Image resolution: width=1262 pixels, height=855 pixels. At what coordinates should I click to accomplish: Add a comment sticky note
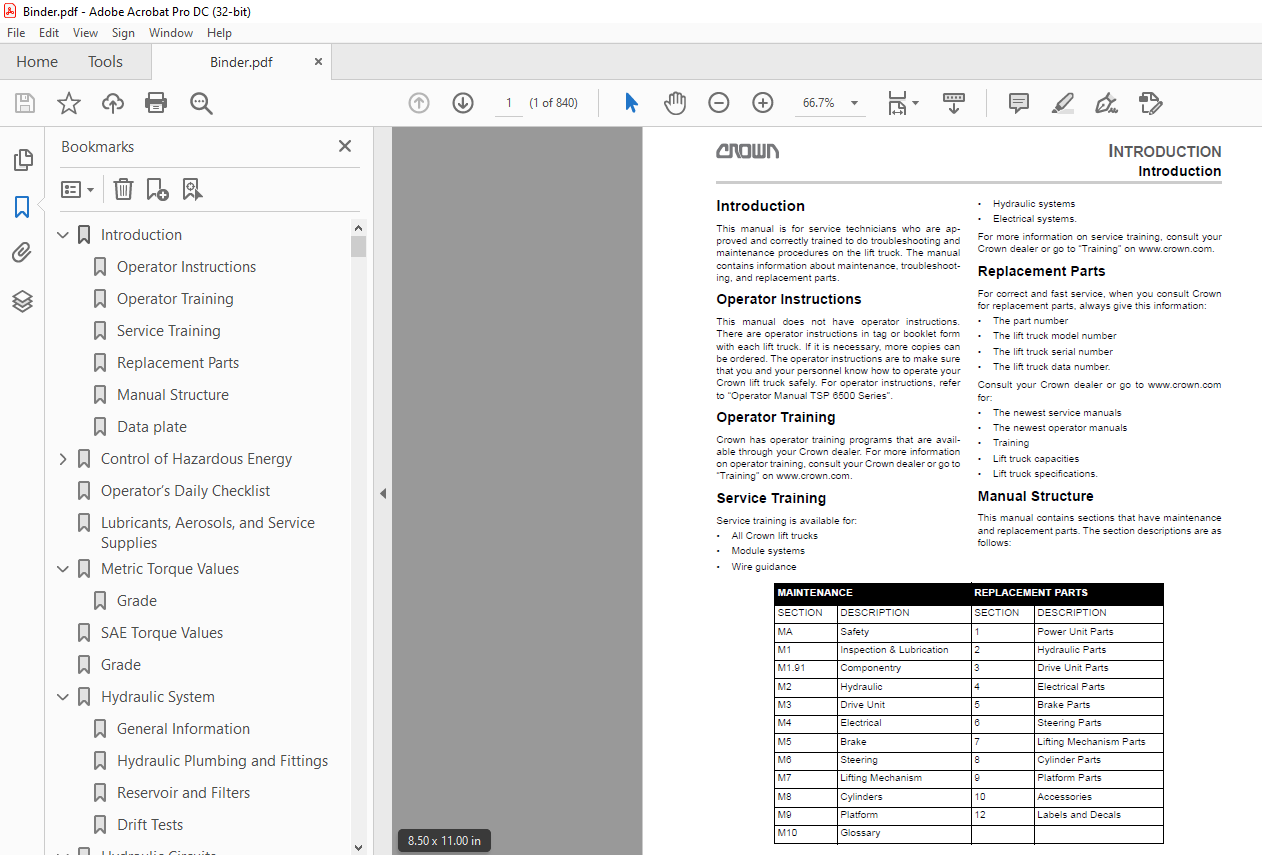pyautogui.click(x=1019, y=103)
